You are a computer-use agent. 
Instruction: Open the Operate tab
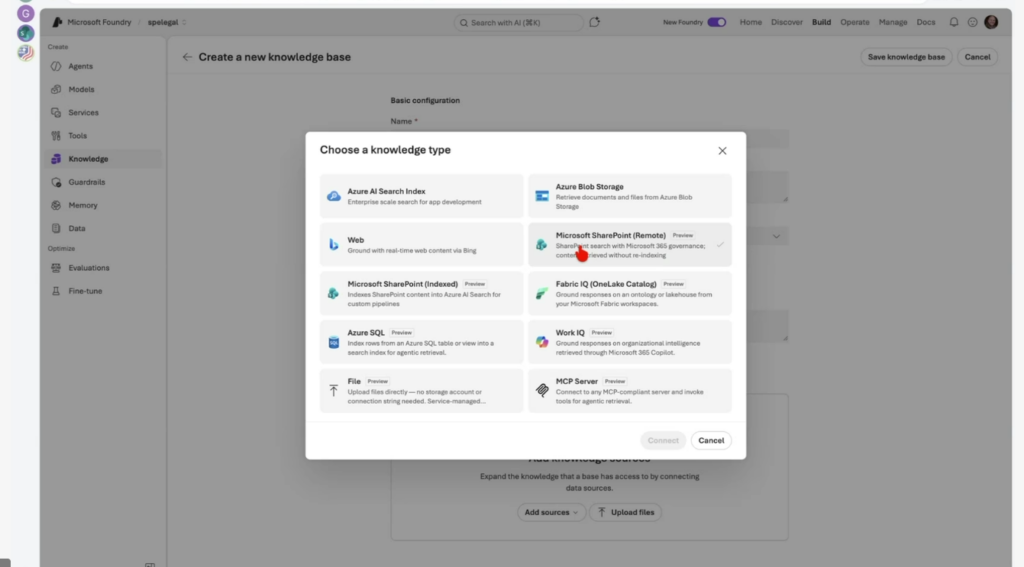[x=855, y=22]
